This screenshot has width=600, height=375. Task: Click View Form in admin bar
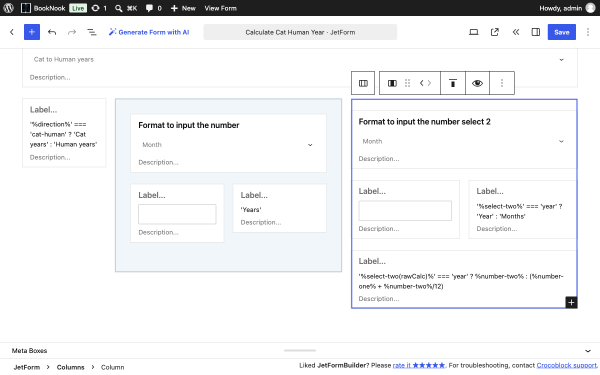coord(220,8)
